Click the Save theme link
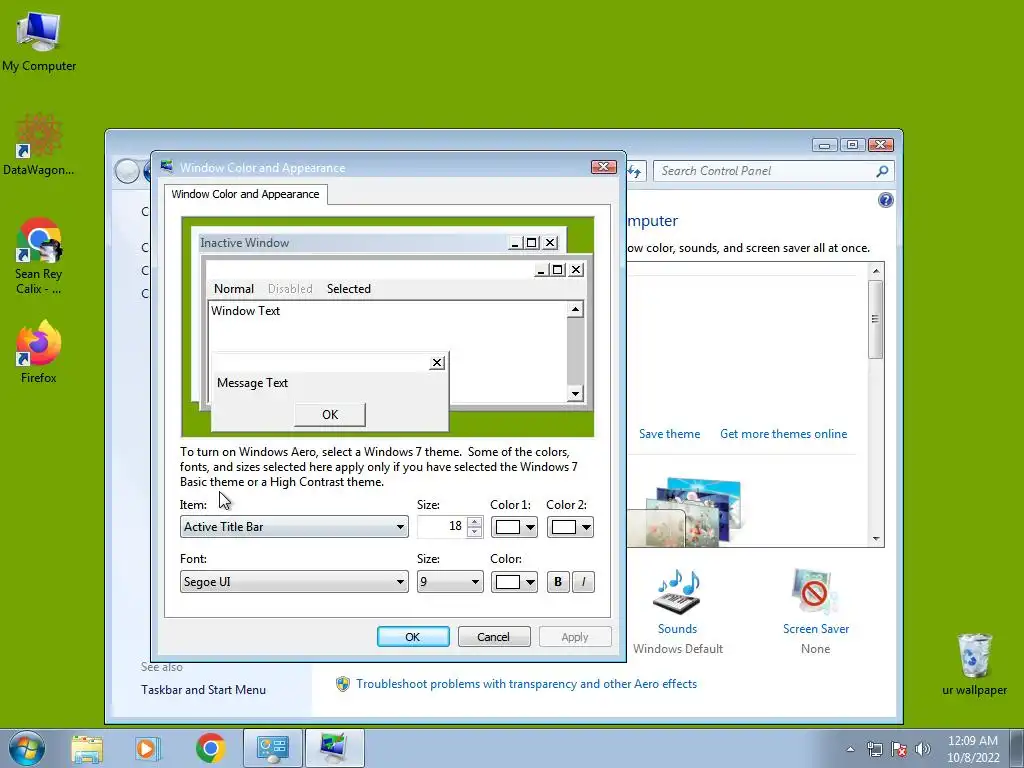Viewport: 1024px width, 768px height. click(669, 434)
